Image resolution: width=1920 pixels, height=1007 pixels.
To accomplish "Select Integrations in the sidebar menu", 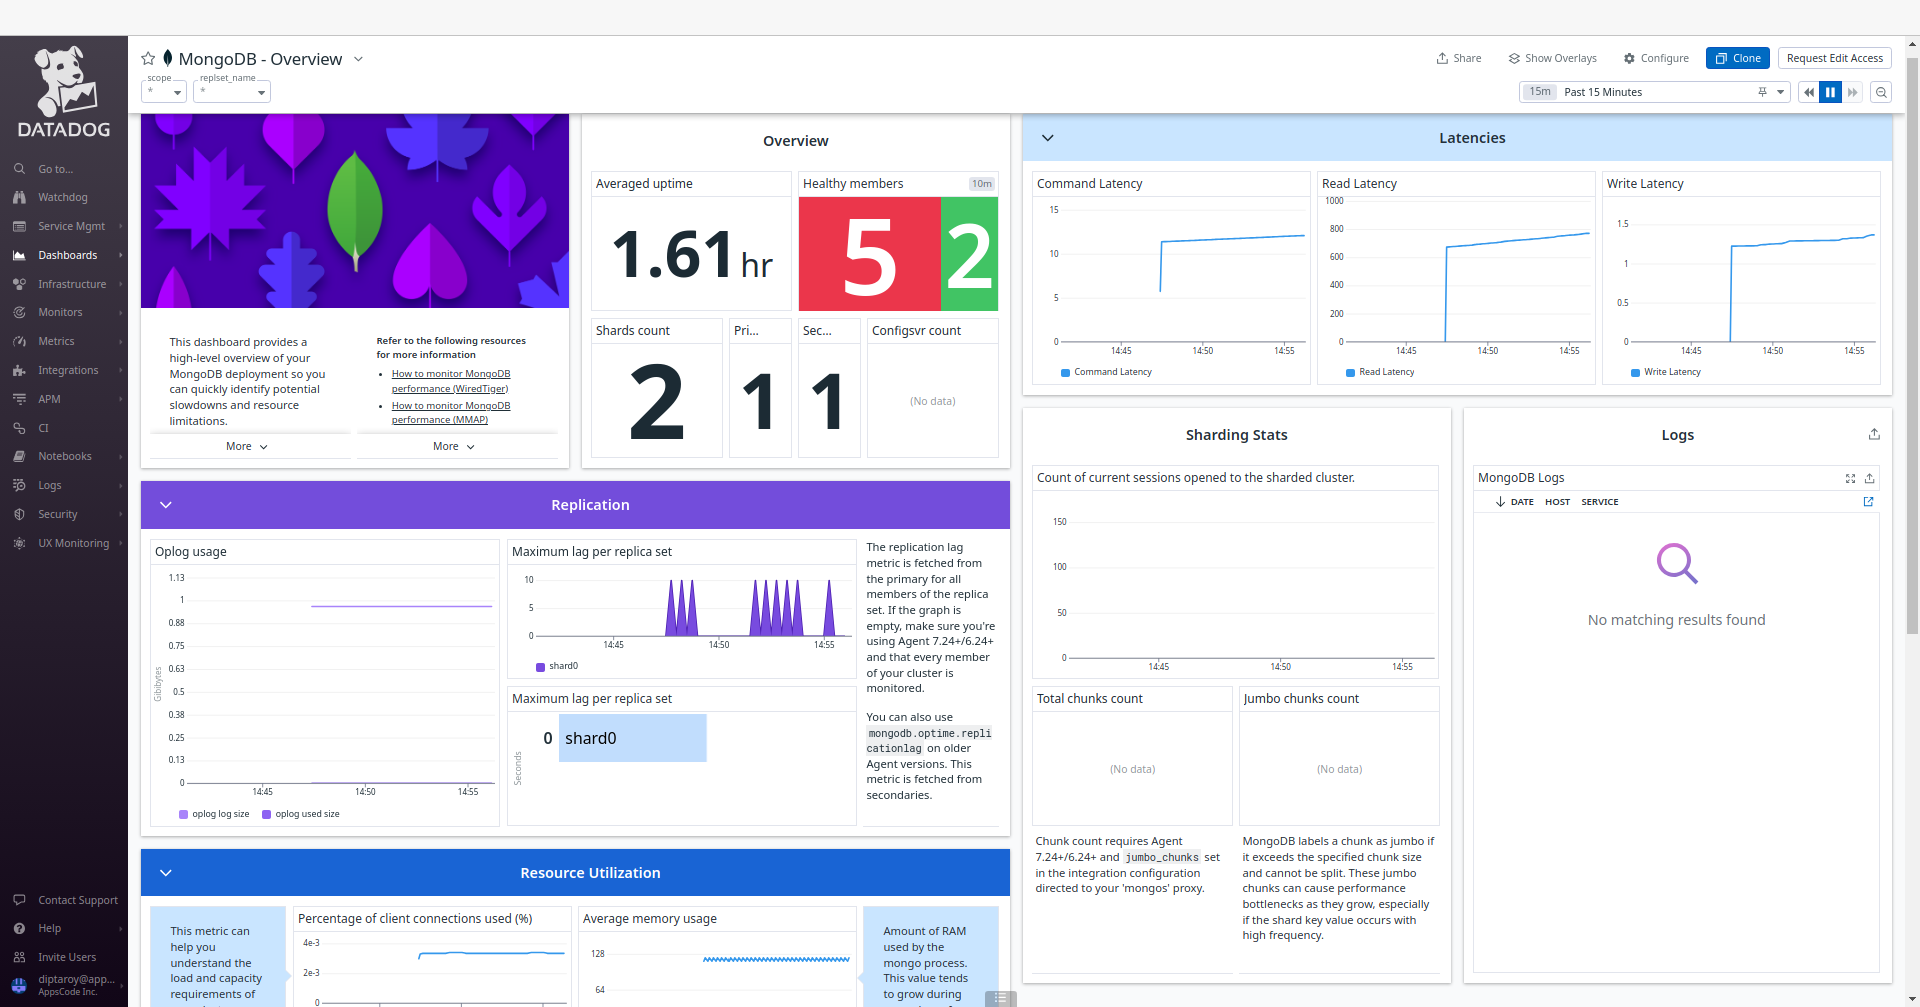I will click(x=66, y=370).
